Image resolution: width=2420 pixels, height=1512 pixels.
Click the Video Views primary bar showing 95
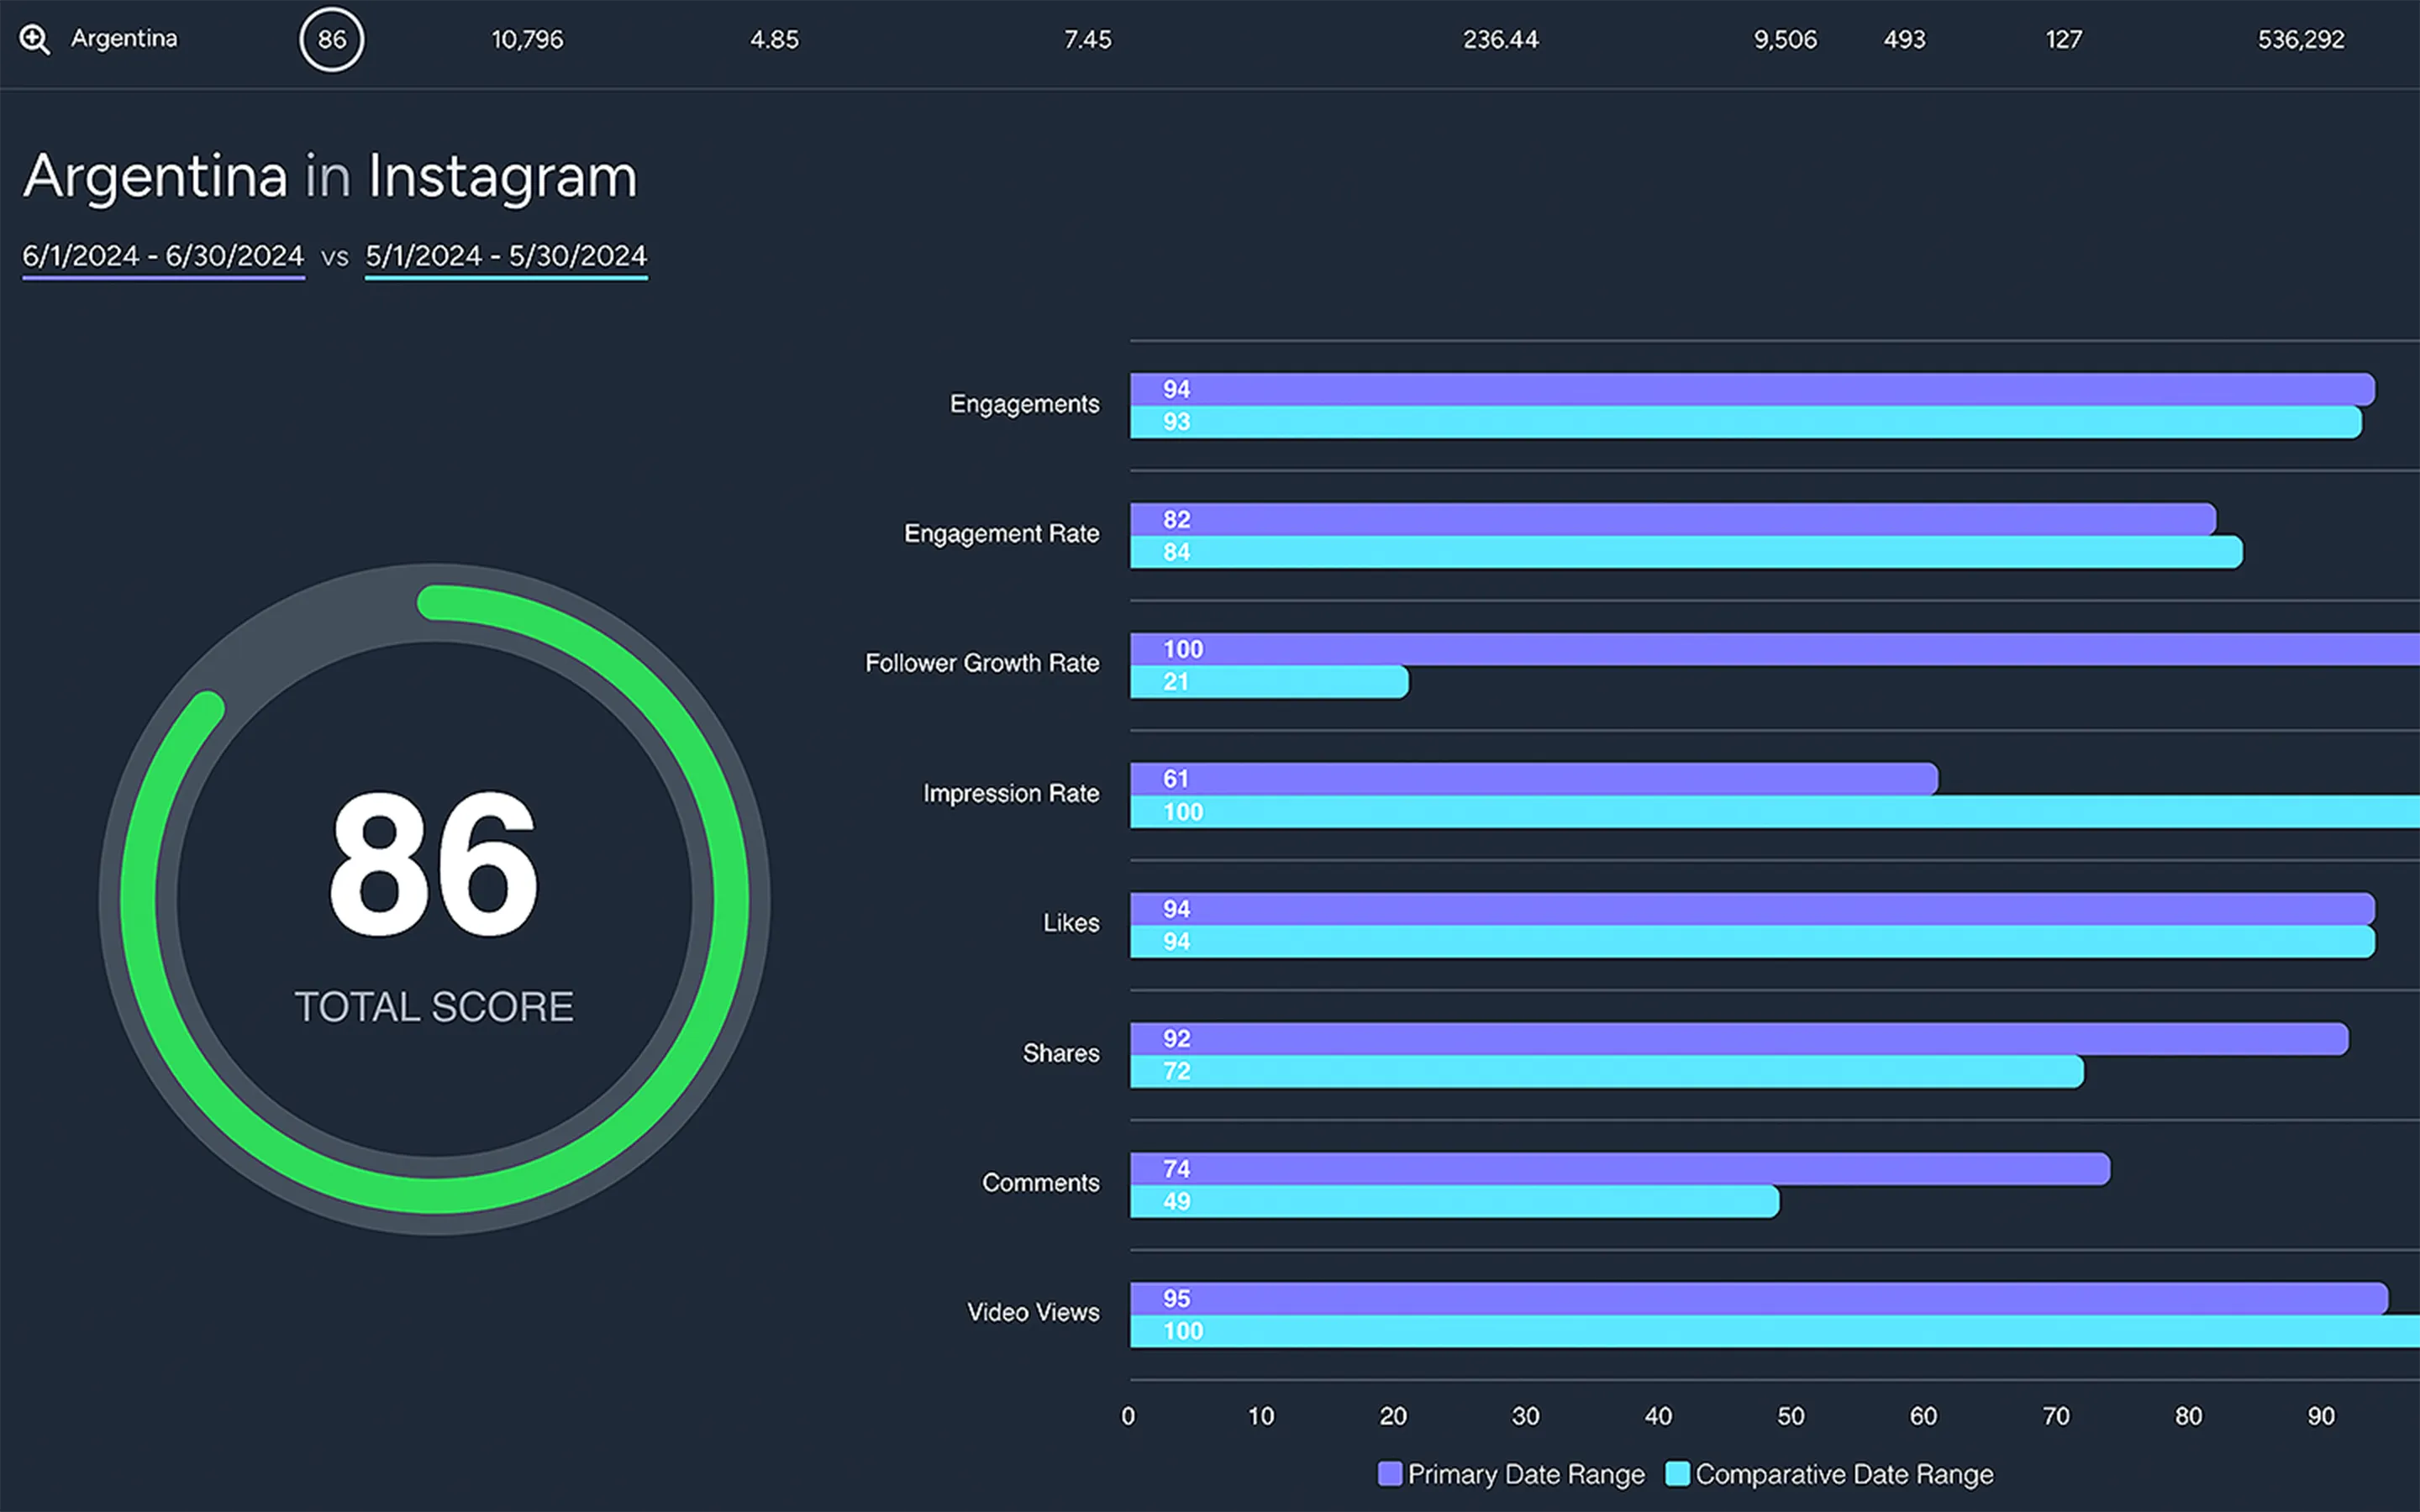(x=1759, y=1299)
